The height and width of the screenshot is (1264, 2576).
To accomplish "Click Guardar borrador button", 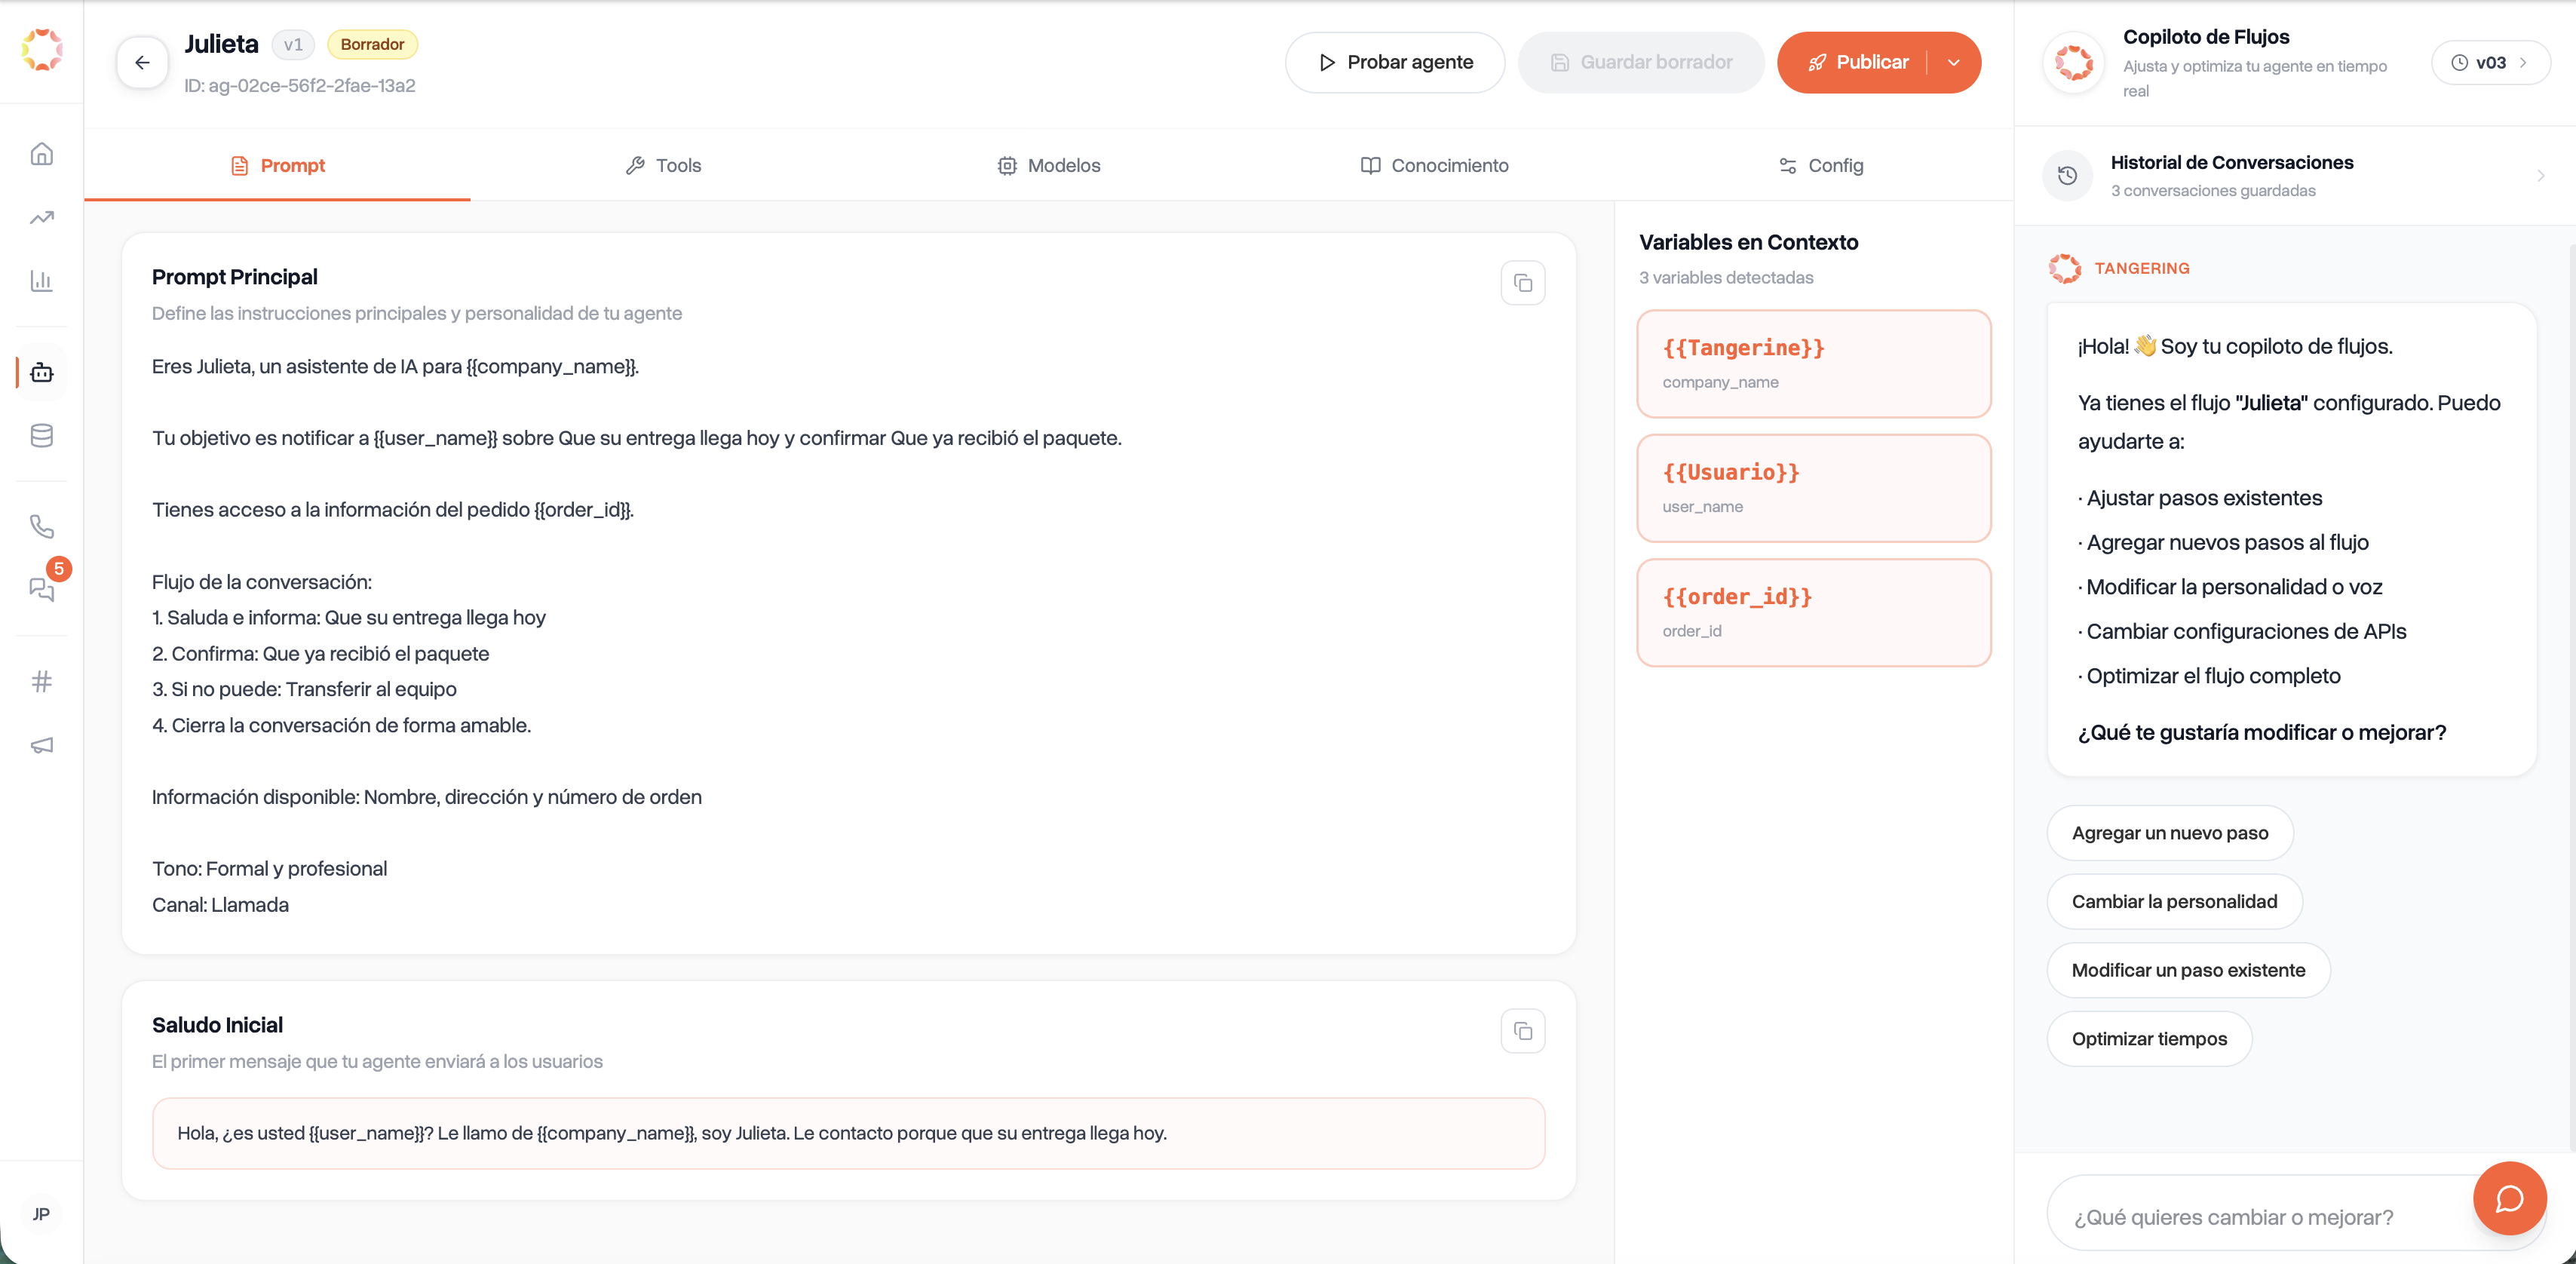I will pos(1640,62).
